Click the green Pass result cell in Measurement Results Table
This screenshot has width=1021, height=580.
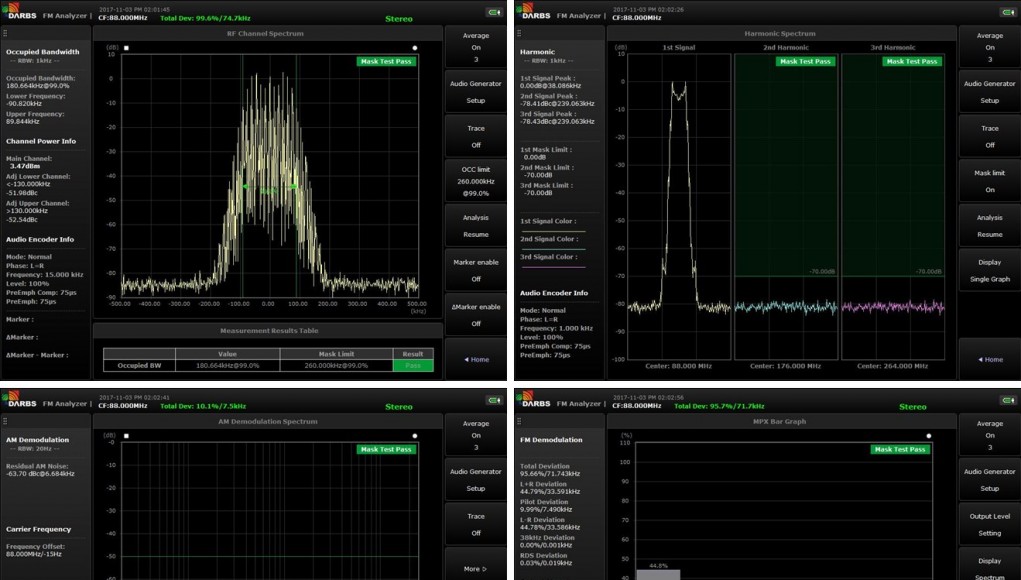tap(413, 365)
